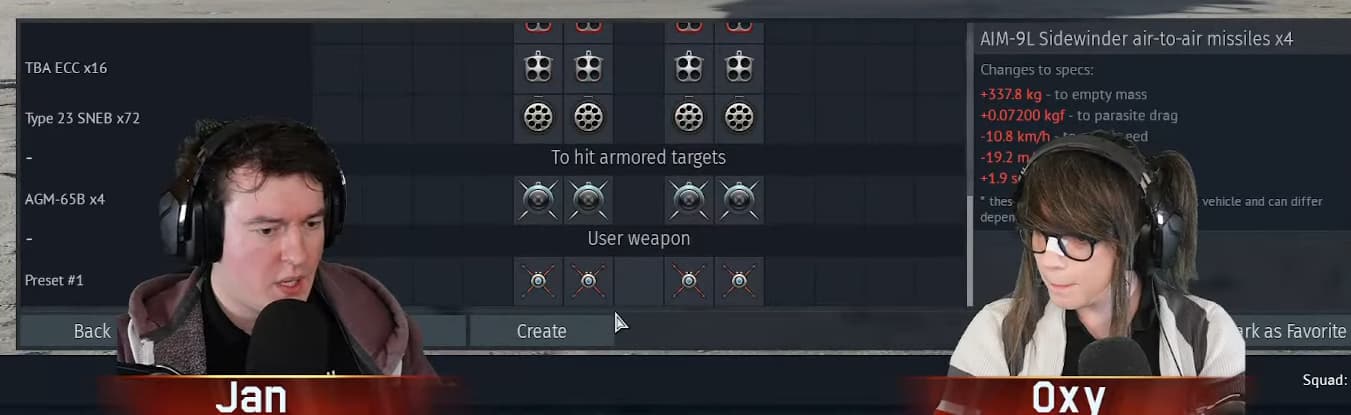1351x415 pixels.
Task: Pick the second Type 23 SNEB pod icon
Action: pyautogui.click(x=588, y=118)
